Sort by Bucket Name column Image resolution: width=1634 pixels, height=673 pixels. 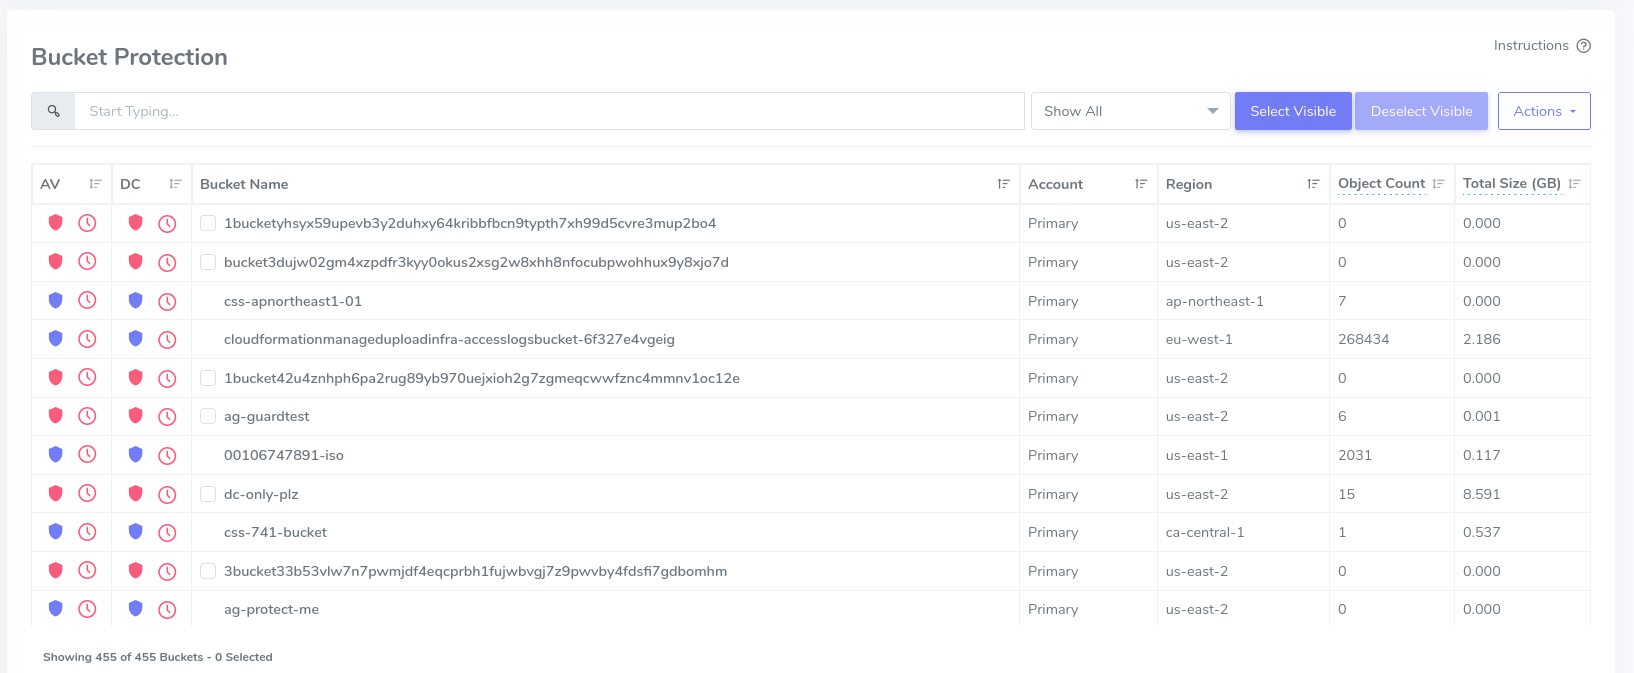coord(1004,184)
